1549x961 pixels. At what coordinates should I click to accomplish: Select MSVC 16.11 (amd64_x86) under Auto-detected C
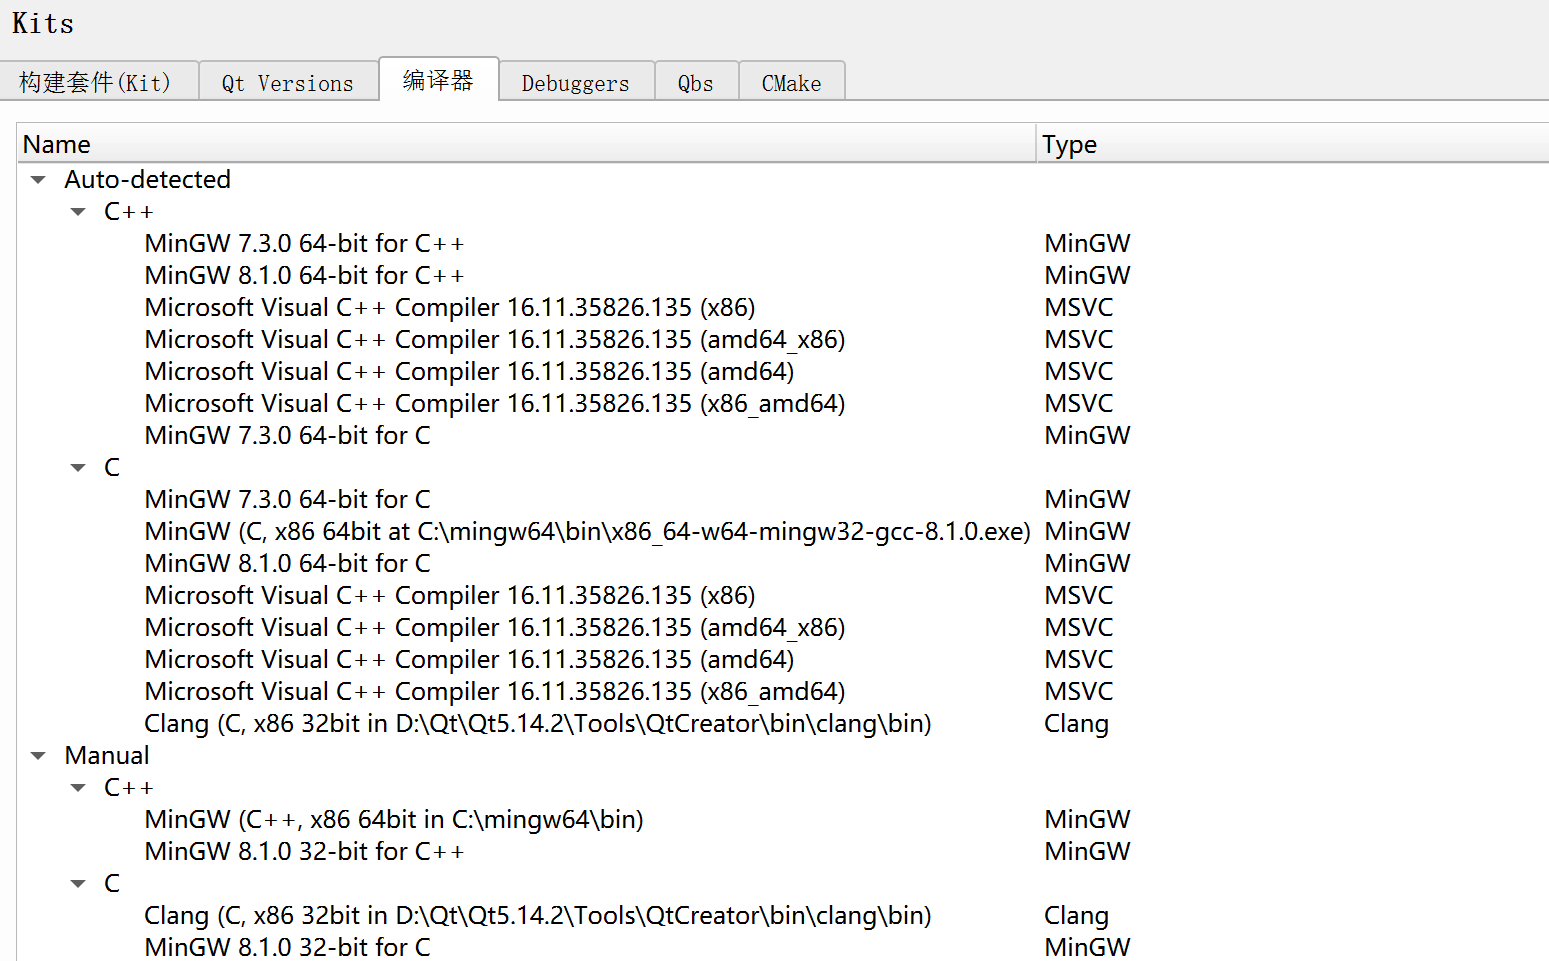pos(495,627)
